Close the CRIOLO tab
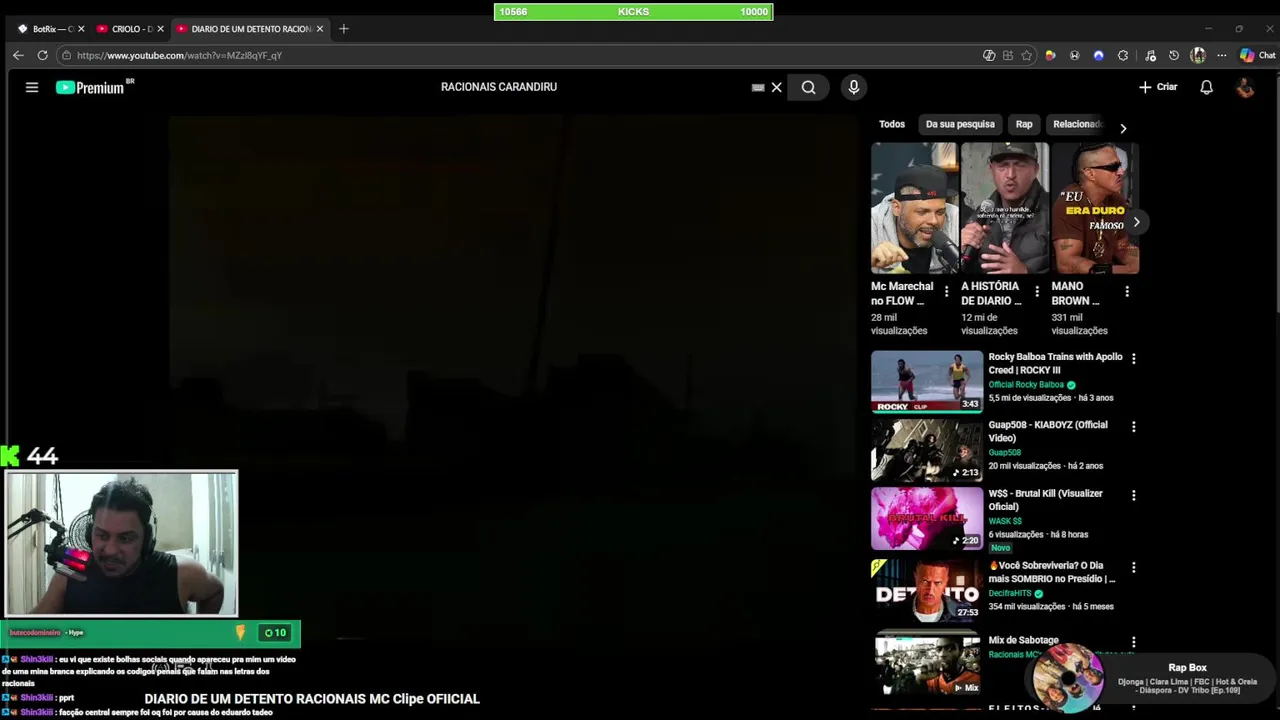Viewport: 1280px width, 720px height. pyautogui.click(x=160, y=29)
